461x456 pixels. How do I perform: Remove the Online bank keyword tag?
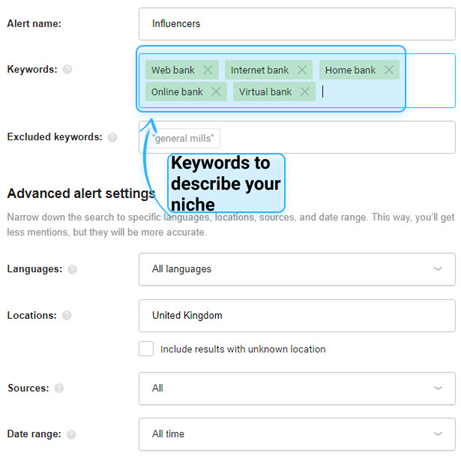[x=216, y=92]
